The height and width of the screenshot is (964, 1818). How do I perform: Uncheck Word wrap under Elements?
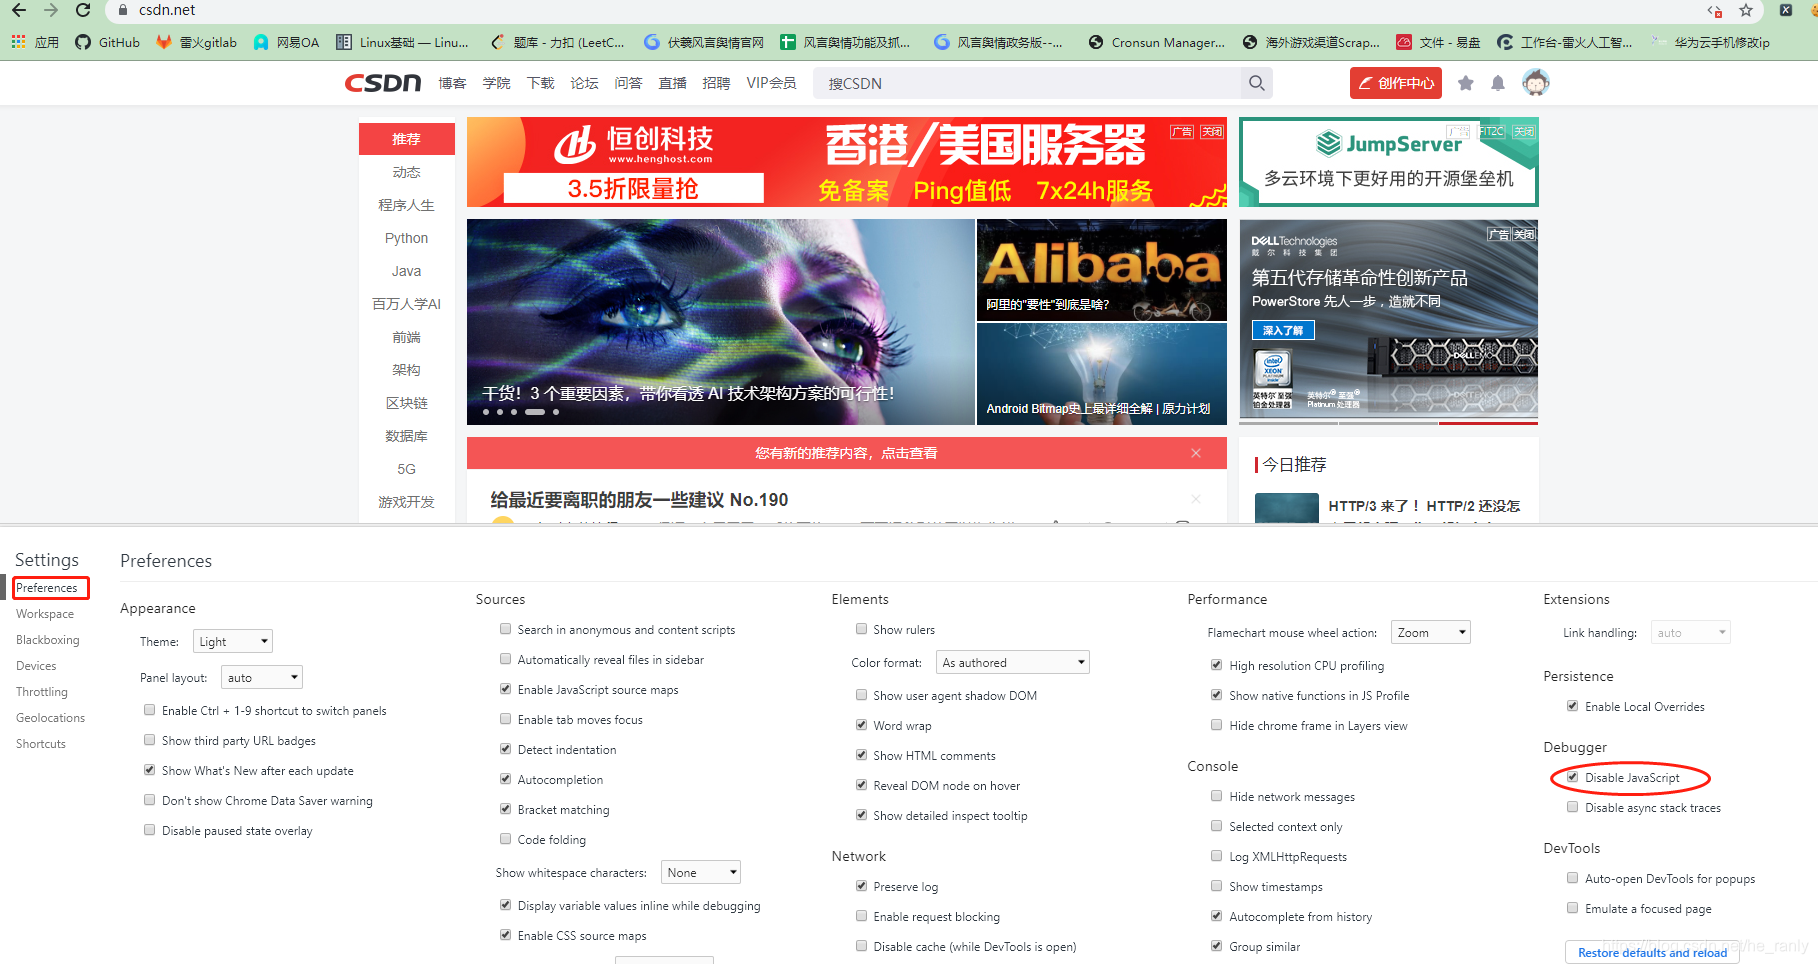point(861,724)
